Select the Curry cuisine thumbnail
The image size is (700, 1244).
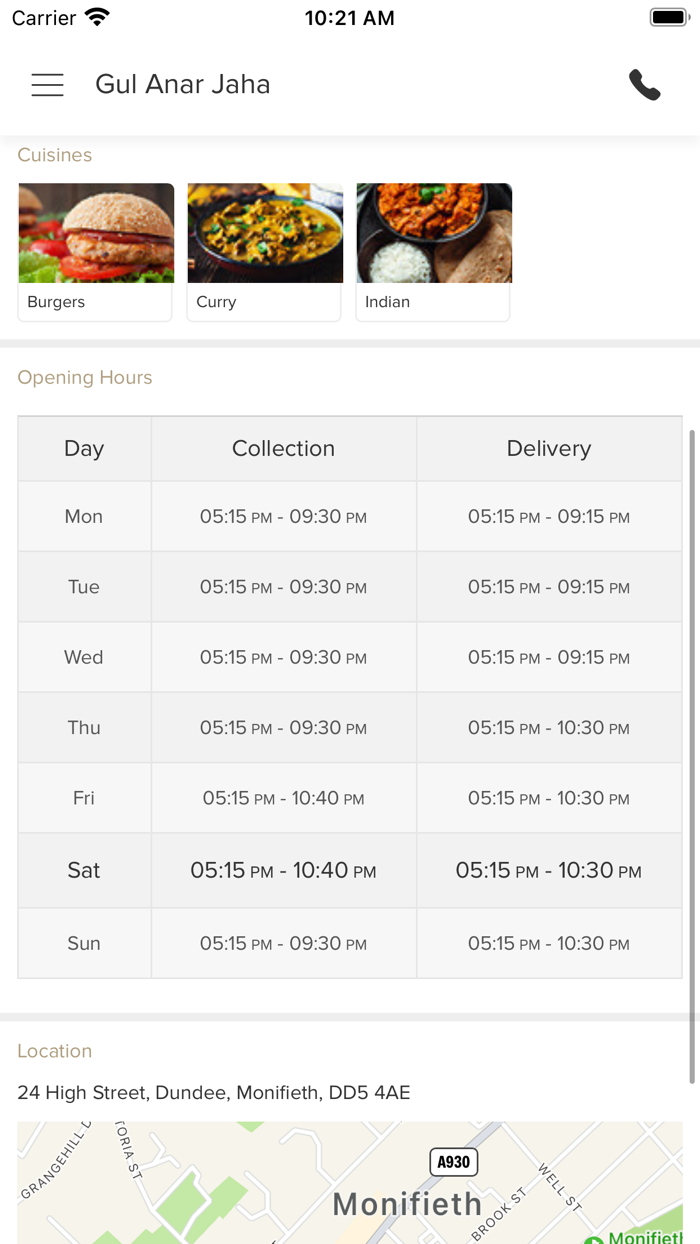pos(265,251)
